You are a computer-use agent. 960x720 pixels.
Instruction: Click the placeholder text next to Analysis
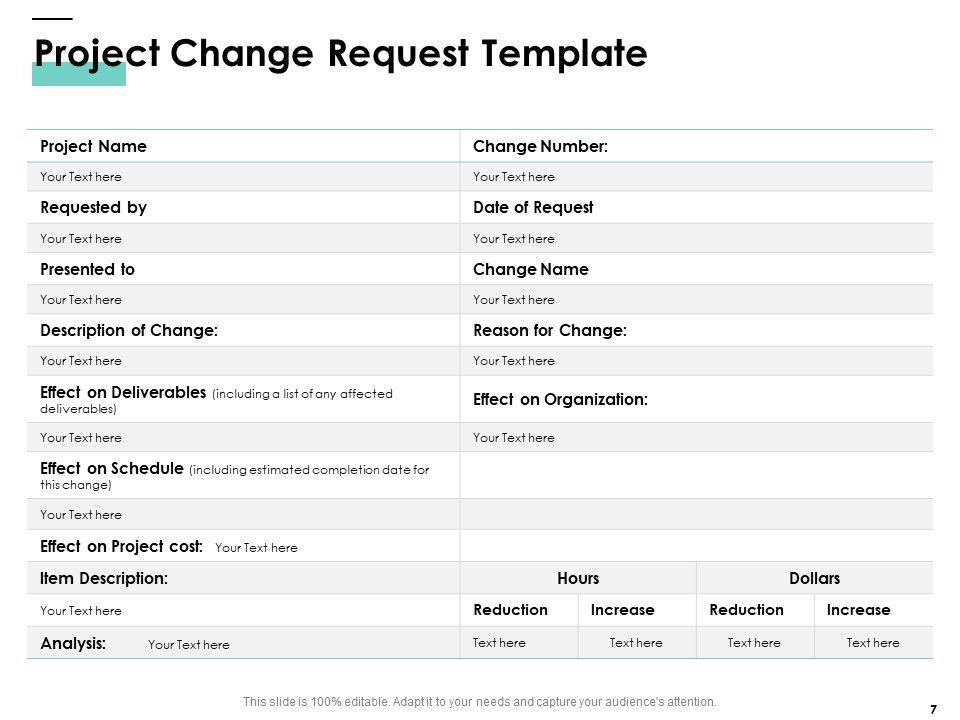pyautogui.click(x=189, y=645)
